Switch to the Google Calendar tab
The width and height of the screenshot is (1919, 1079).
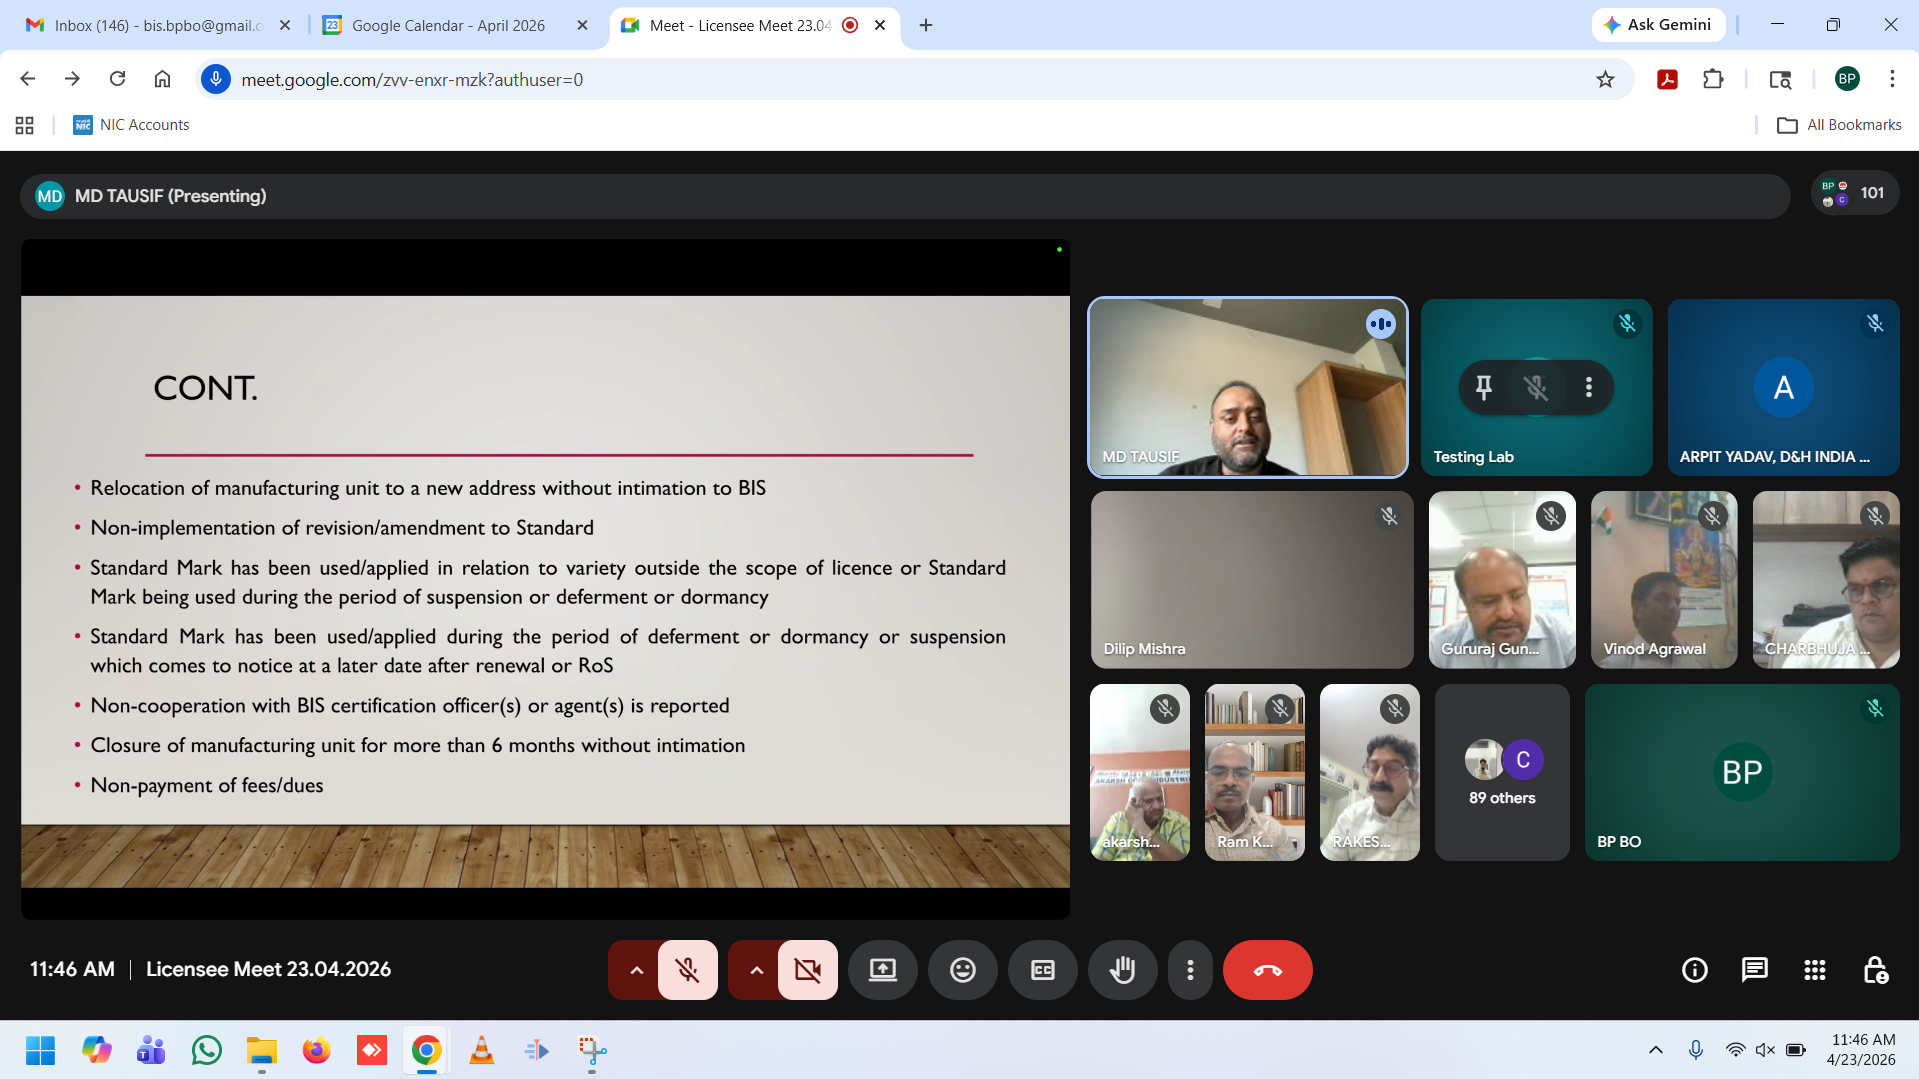point(448,25)
